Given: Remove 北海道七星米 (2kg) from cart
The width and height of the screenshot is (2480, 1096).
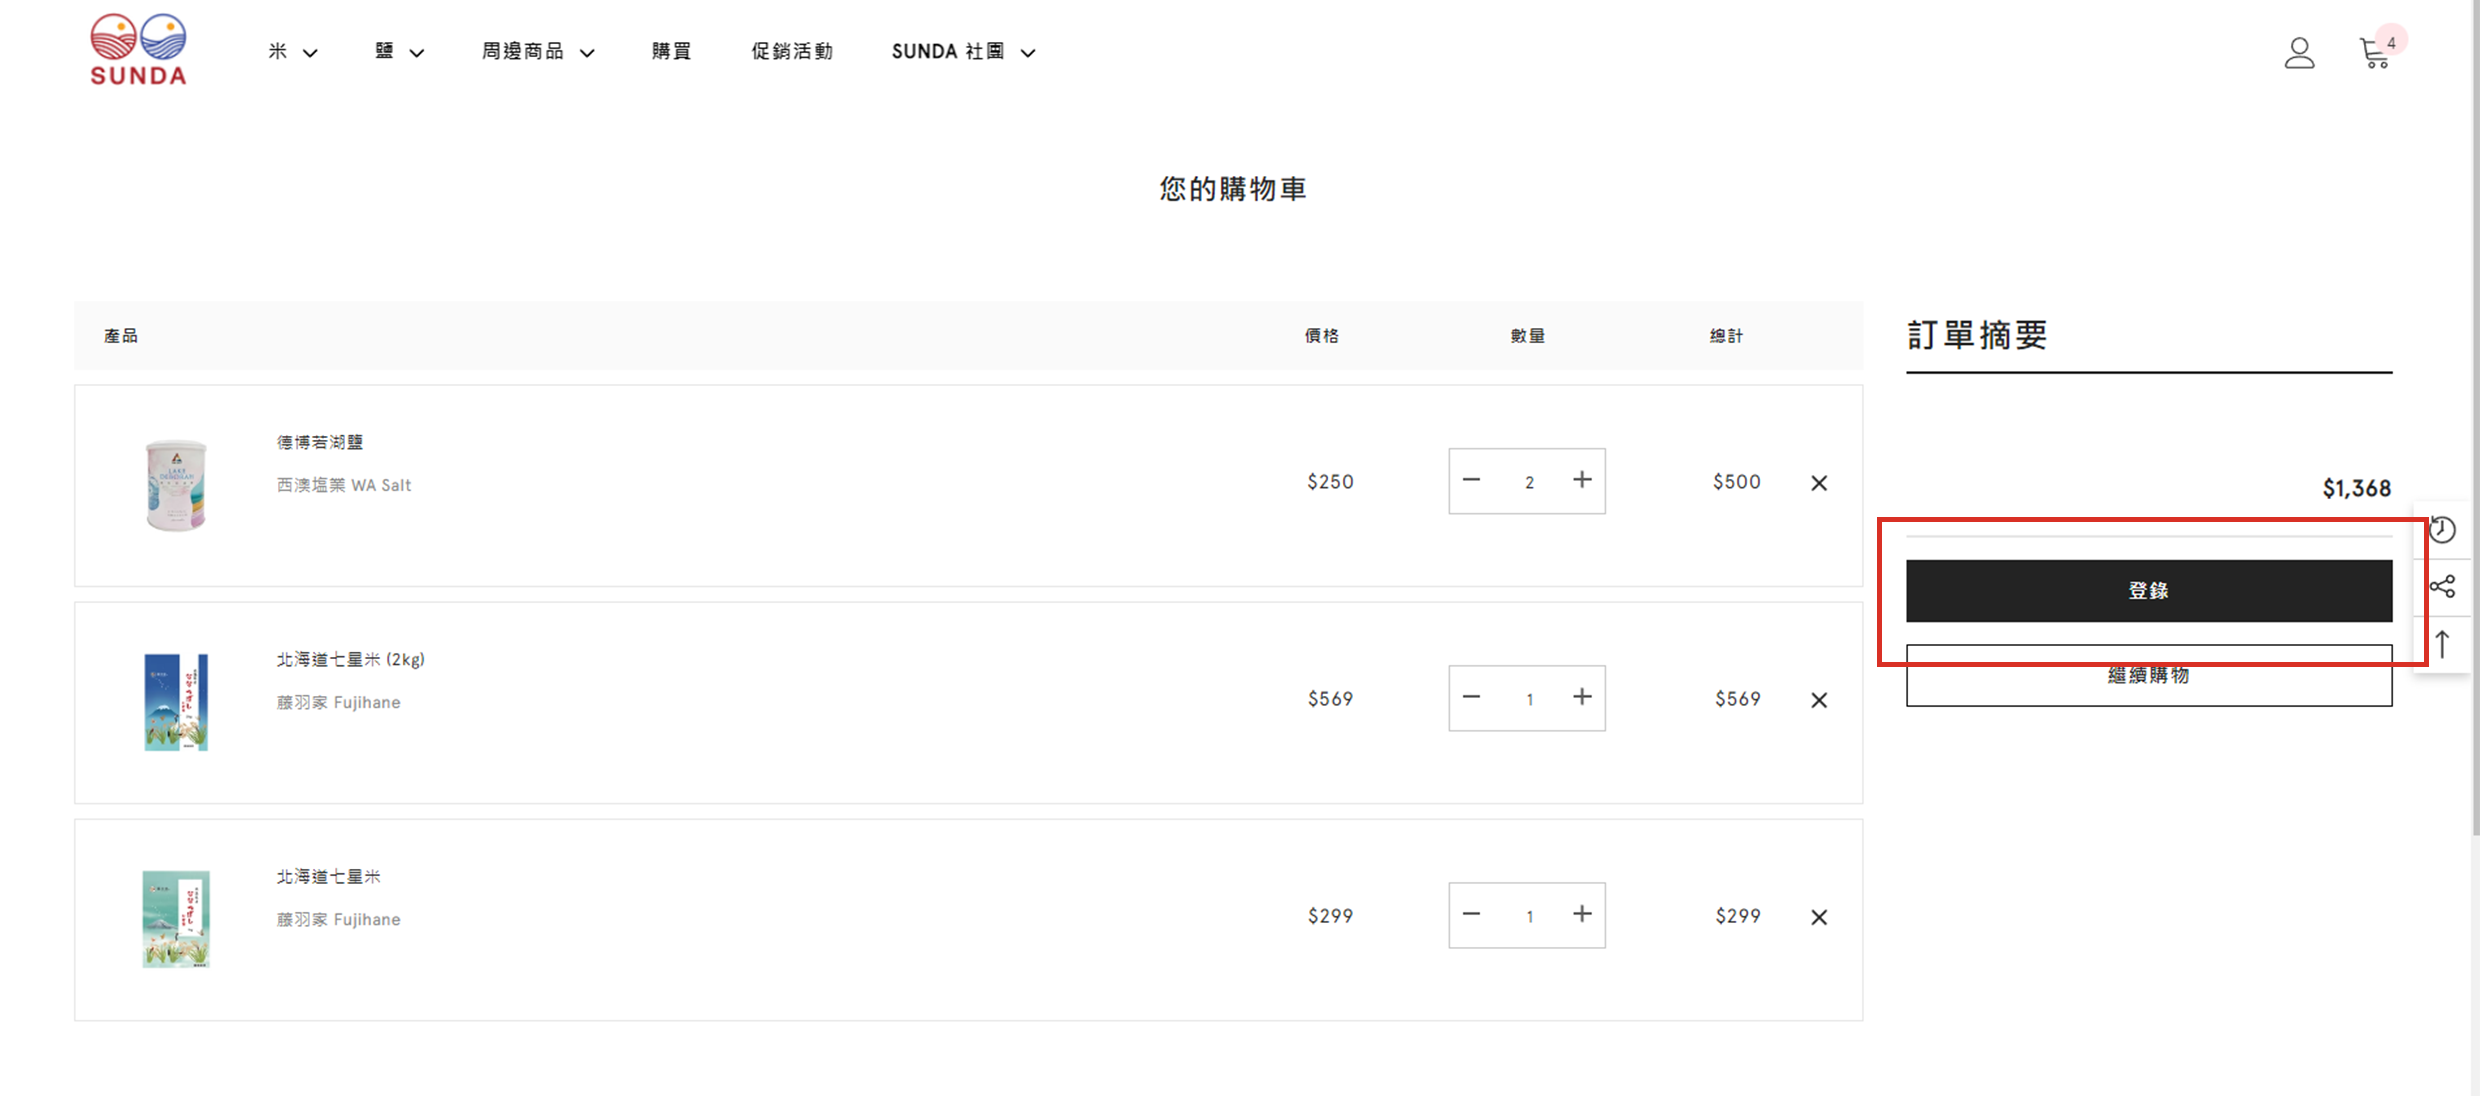Looking at the screenshot, I should pyautogui.click(x=1818, y=700).
